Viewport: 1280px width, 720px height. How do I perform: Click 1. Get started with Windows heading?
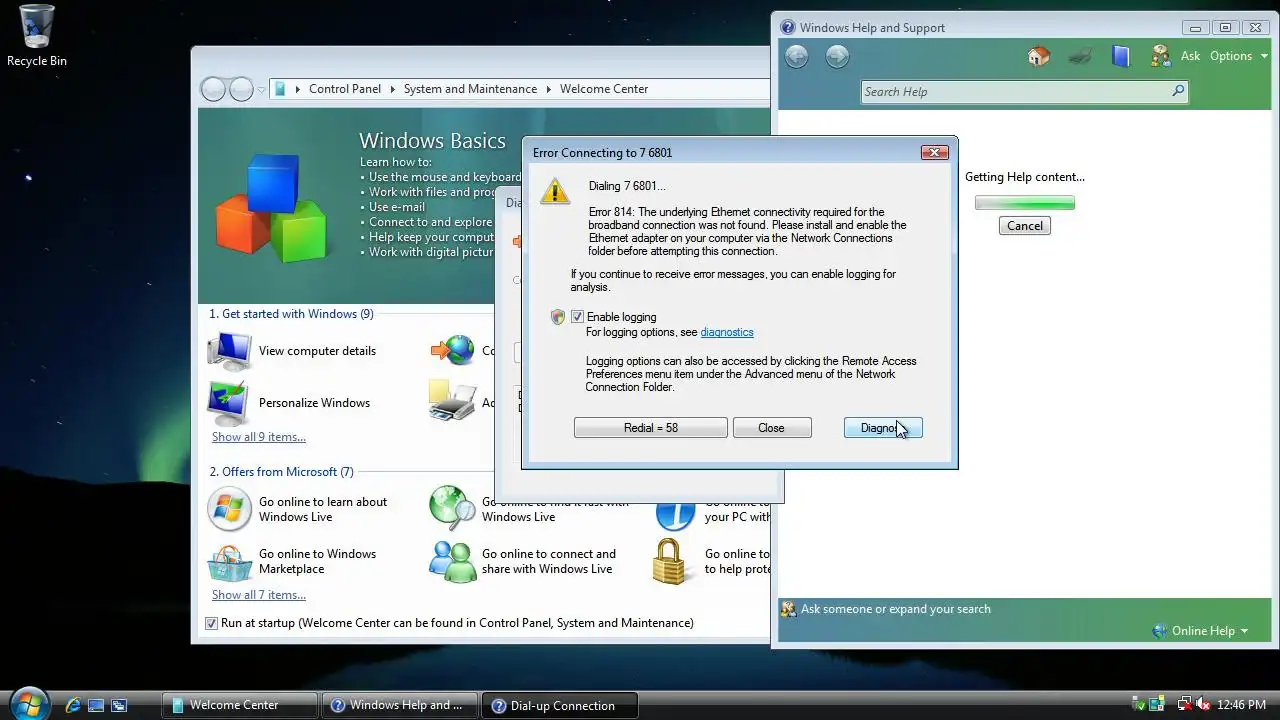291,314
